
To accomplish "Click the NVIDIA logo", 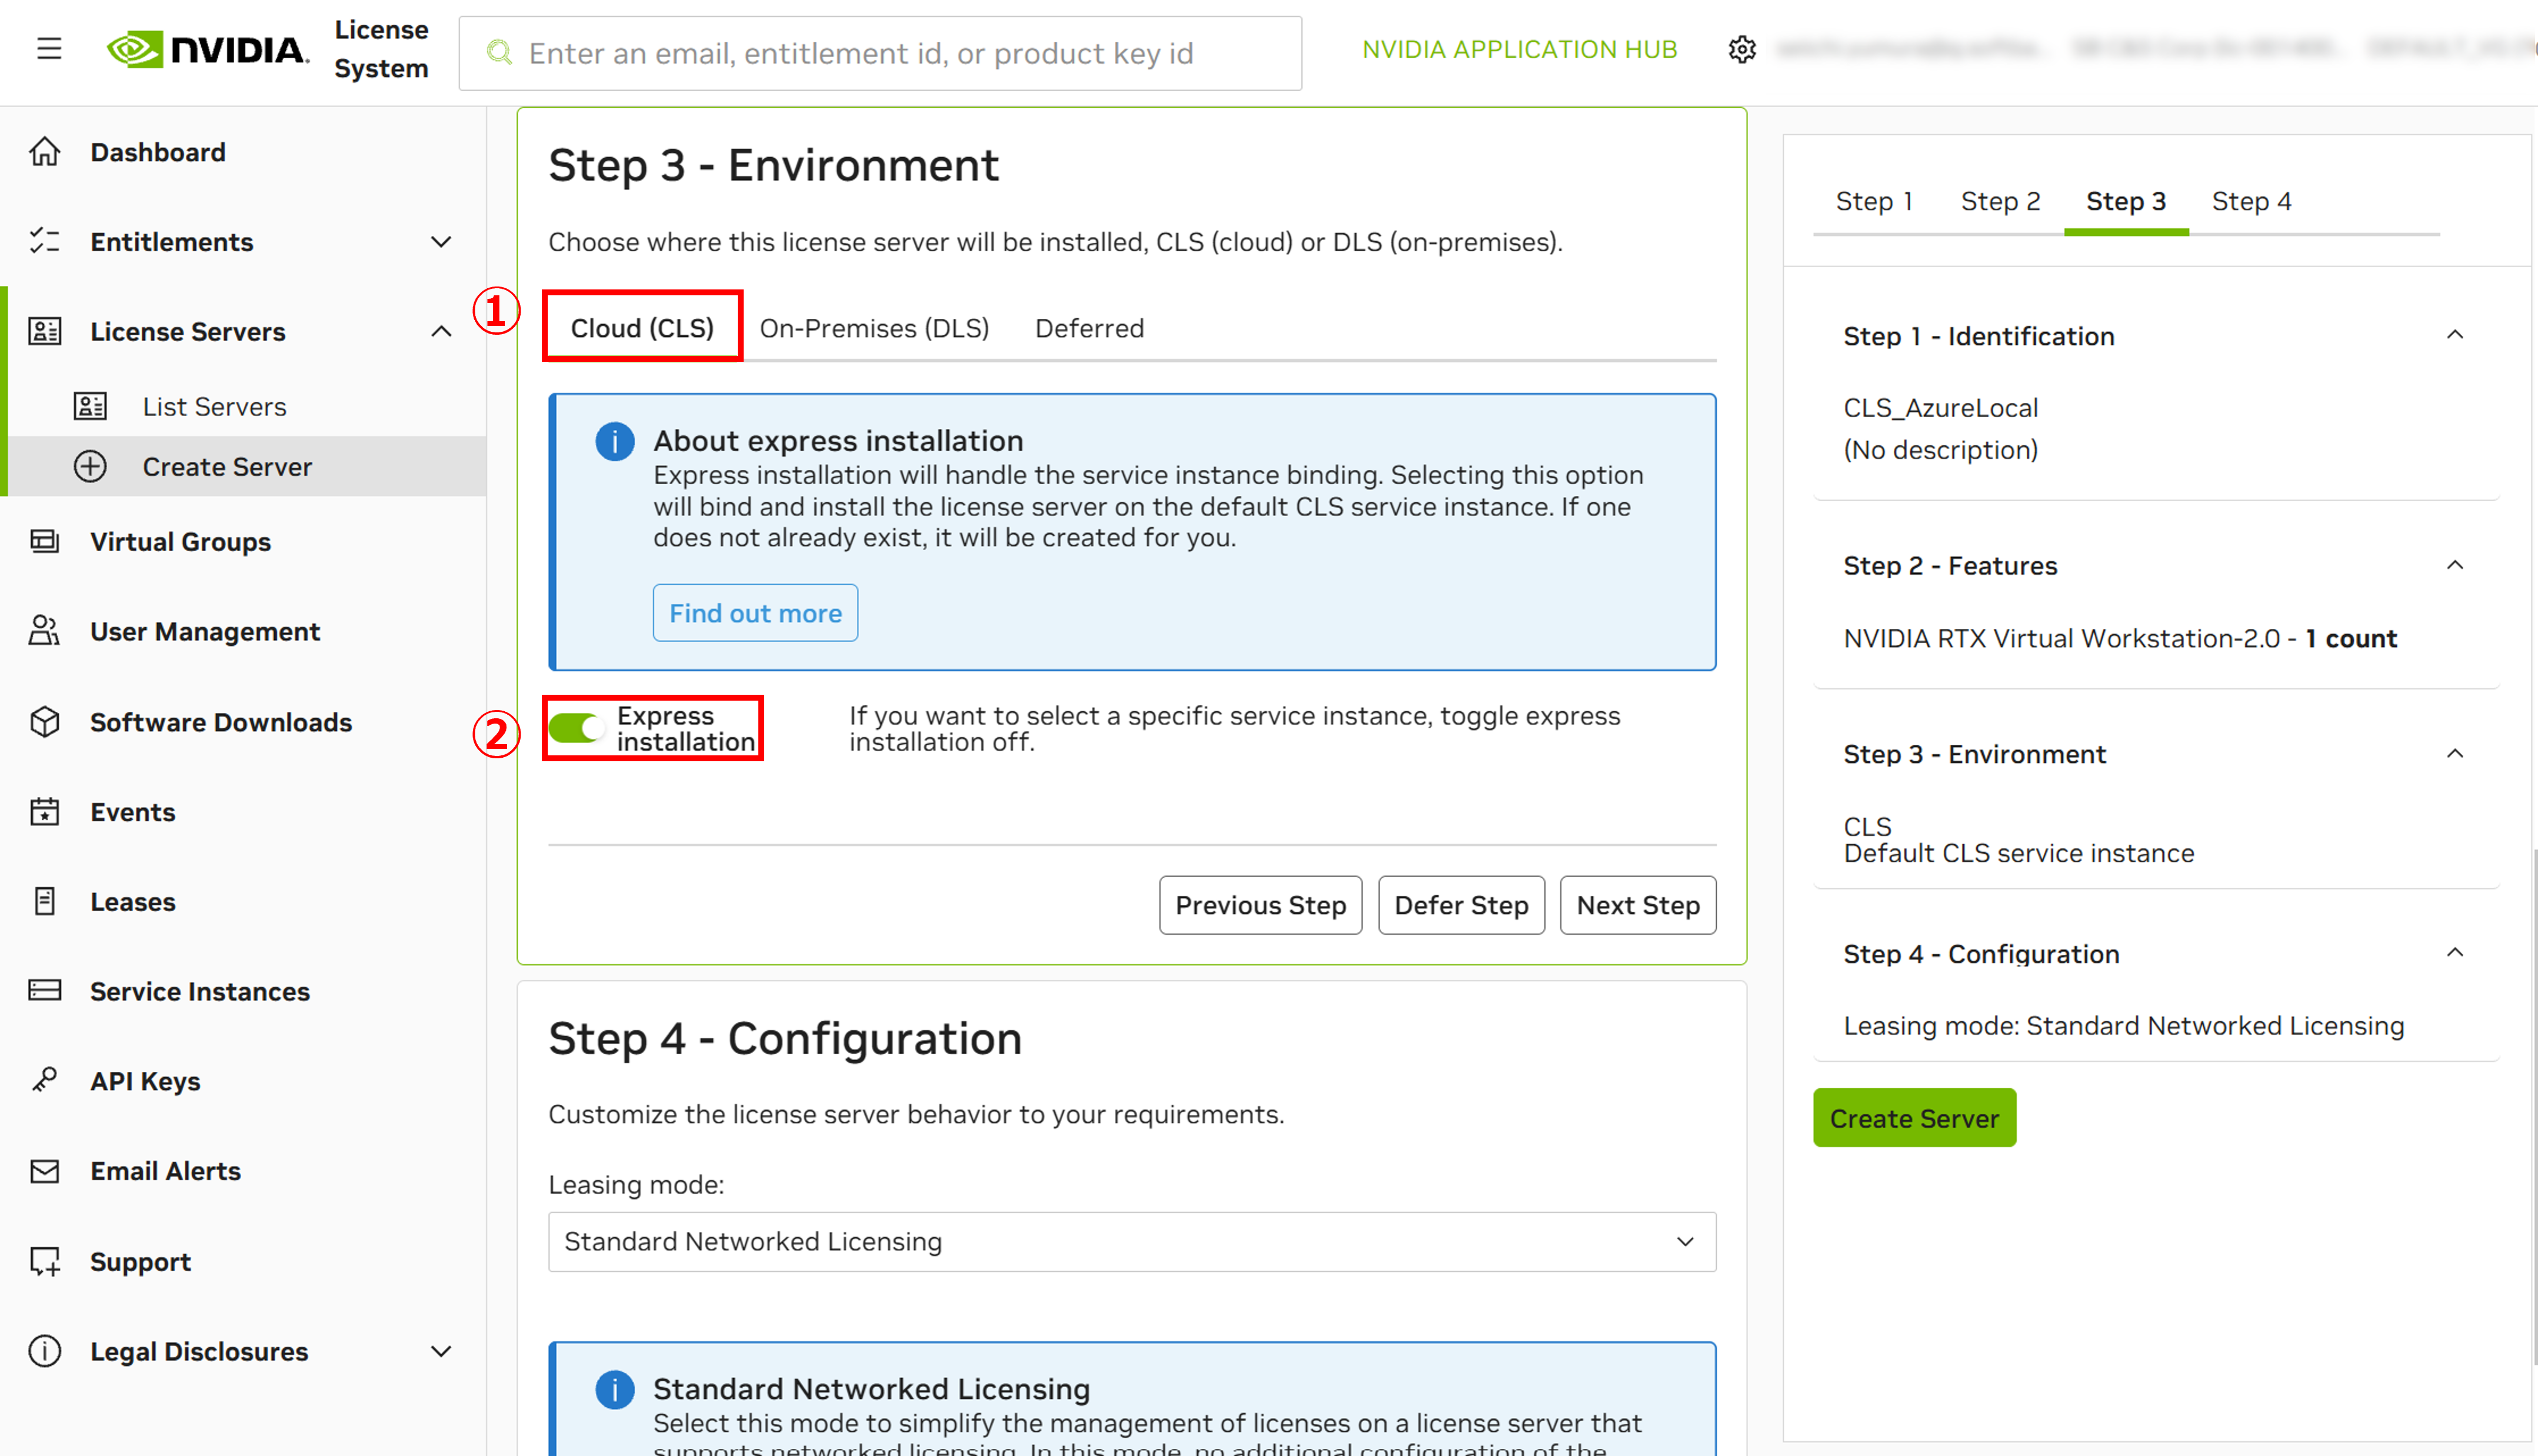I will pyautogui.click(x=207, y=49).
